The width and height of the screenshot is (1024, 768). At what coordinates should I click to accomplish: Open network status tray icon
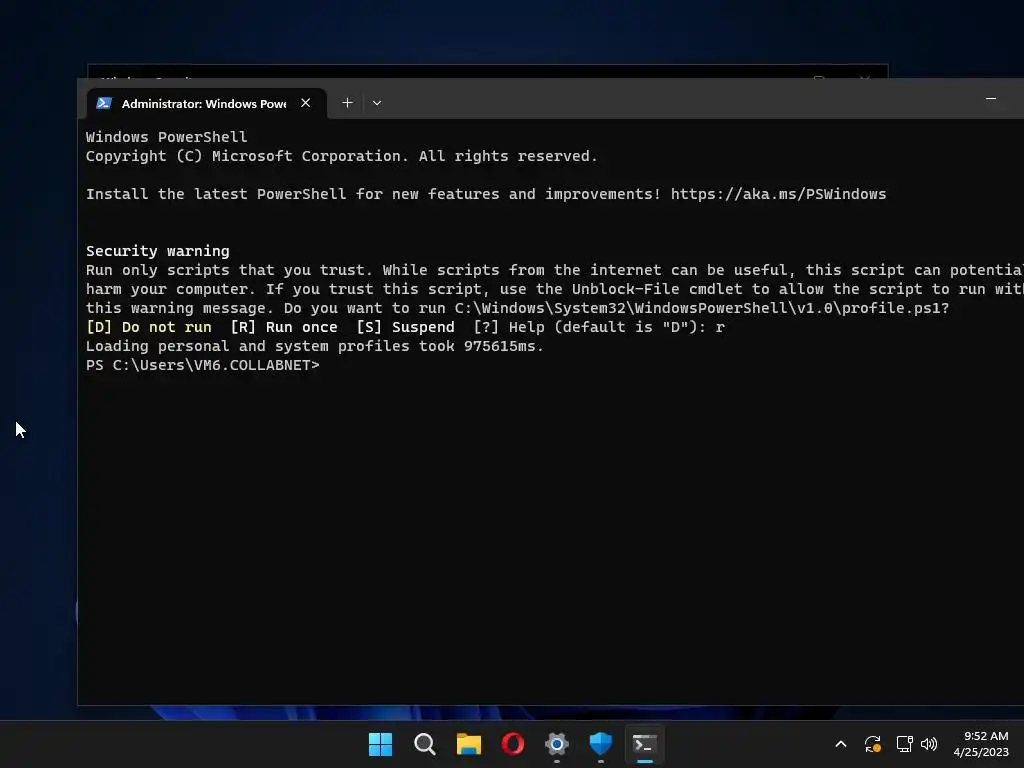(x=904, y=744)
